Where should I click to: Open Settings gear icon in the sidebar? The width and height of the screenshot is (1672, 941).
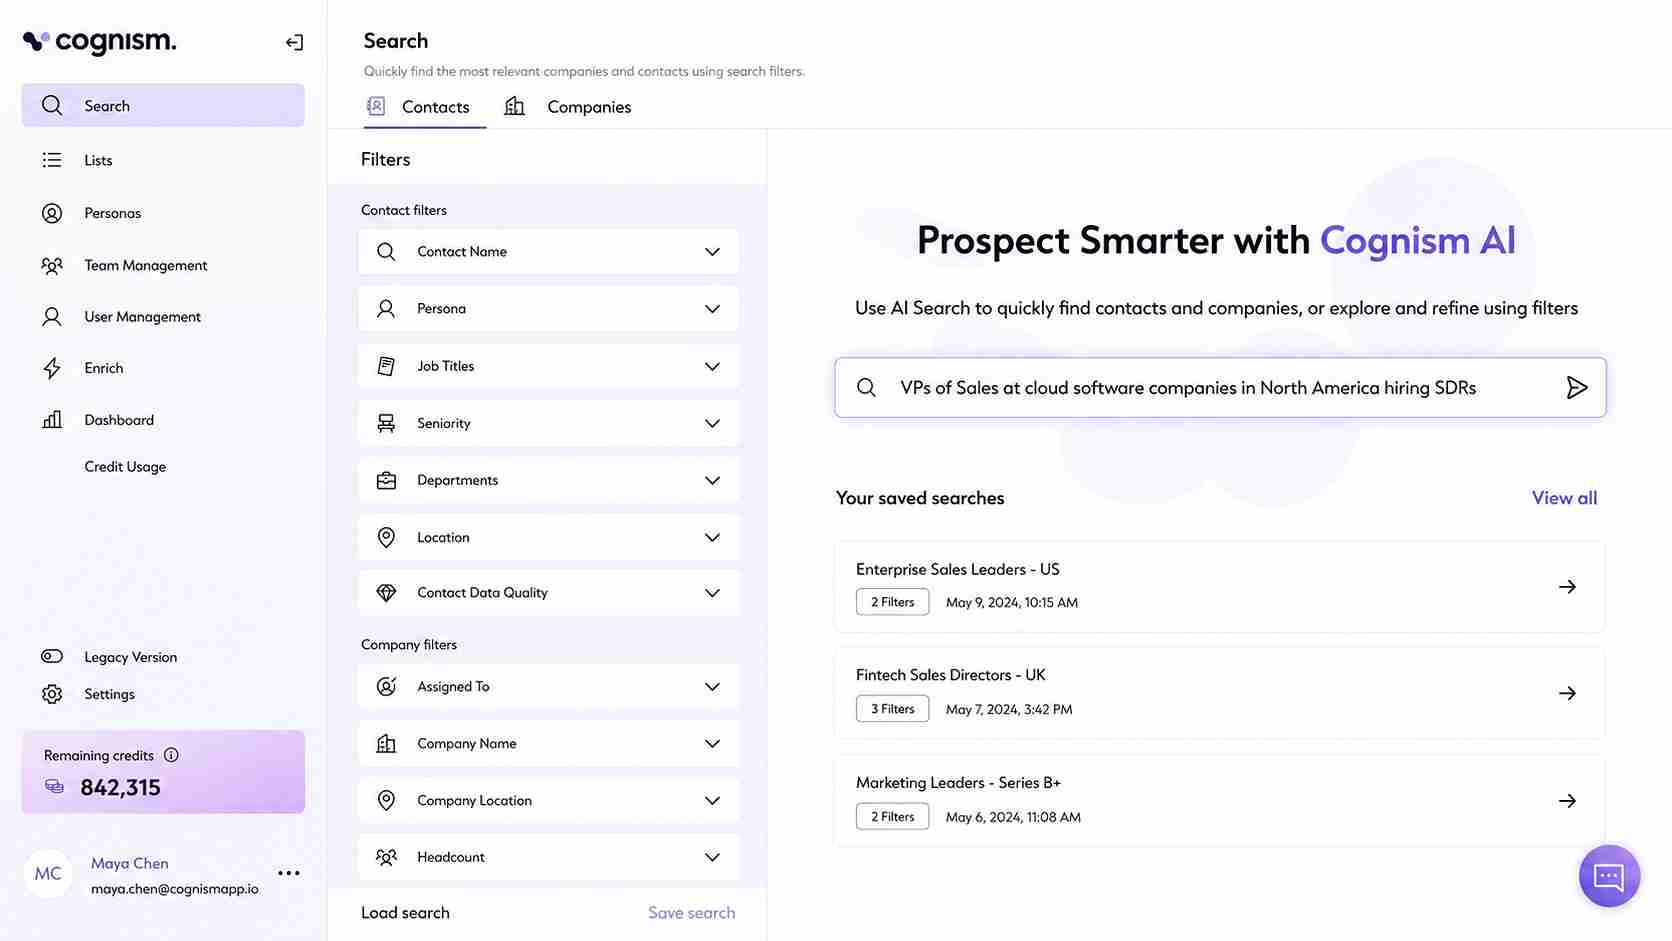point(52,694)
